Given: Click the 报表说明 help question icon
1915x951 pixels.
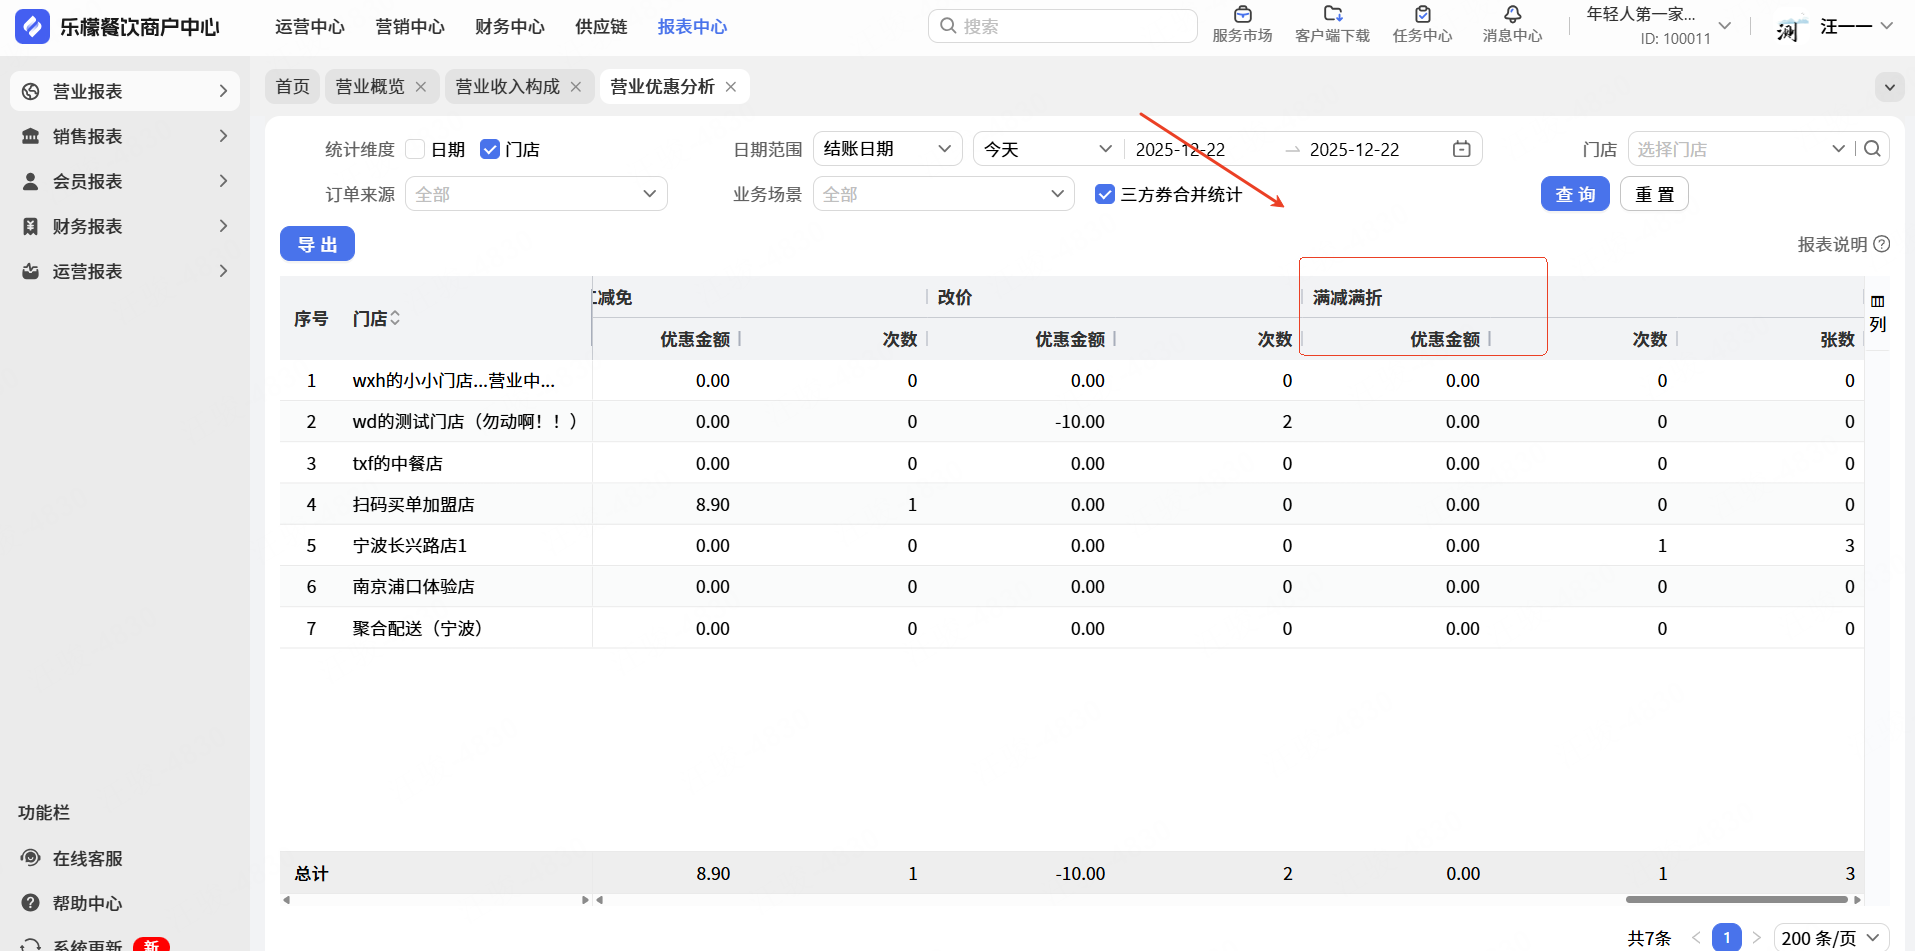Looking at the screenshot, I should click(x=1882, y=244).
